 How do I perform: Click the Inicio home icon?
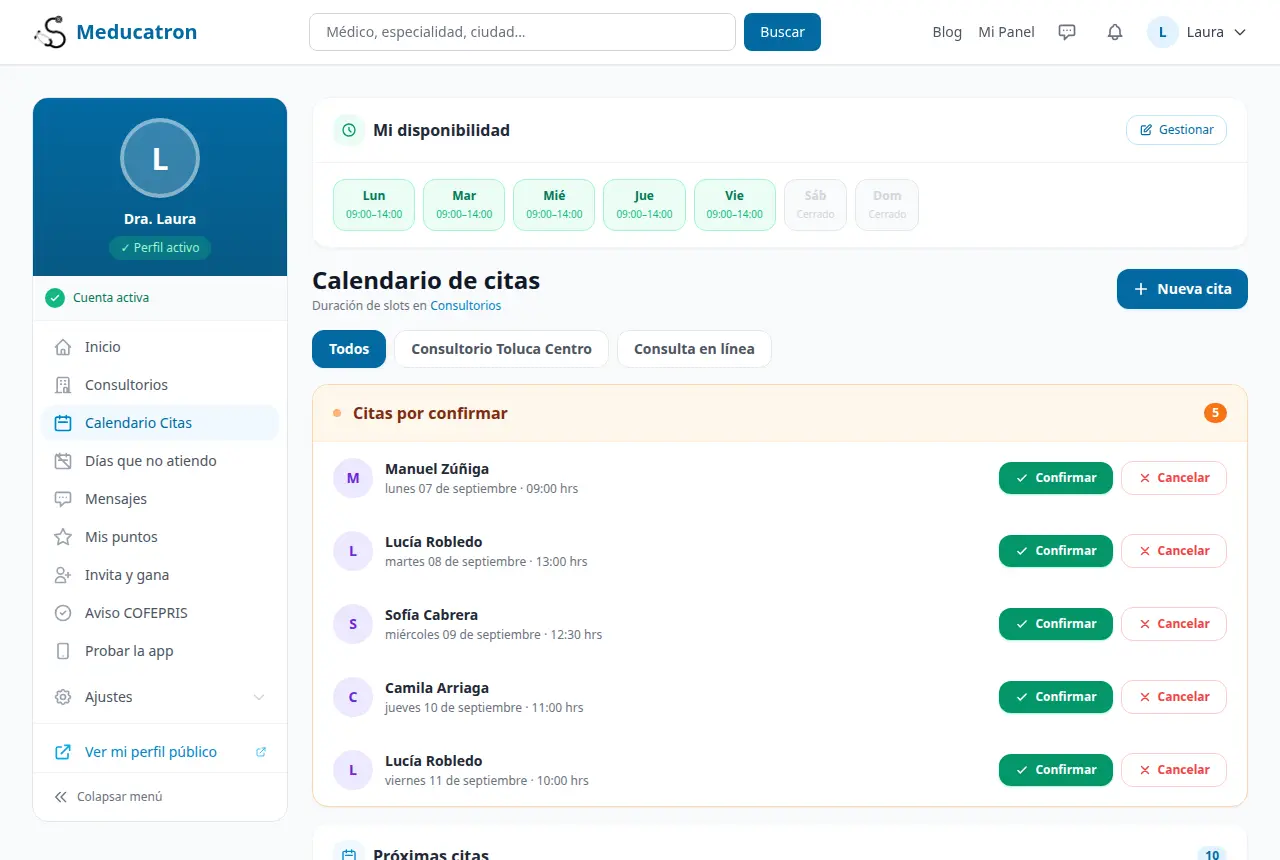63,347
